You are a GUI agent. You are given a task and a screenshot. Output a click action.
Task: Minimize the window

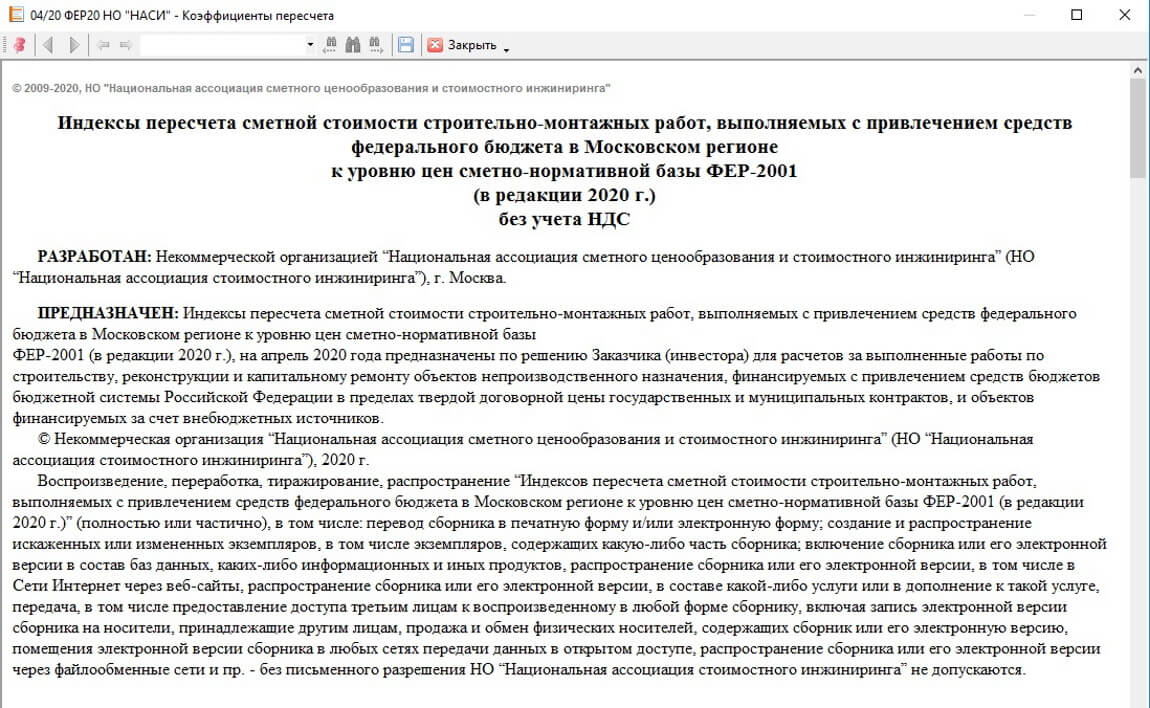click(x=1029, y=15)
